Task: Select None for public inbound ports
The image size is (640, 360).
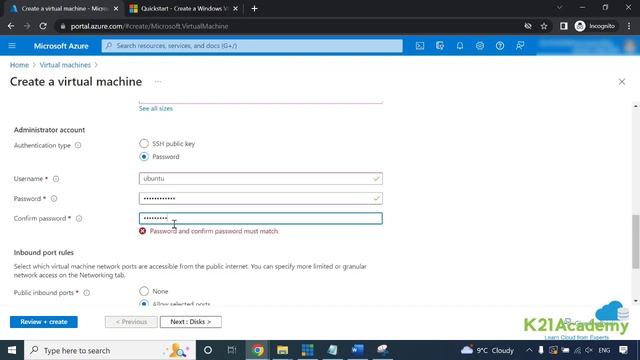Action: click(x=144, y=291)
